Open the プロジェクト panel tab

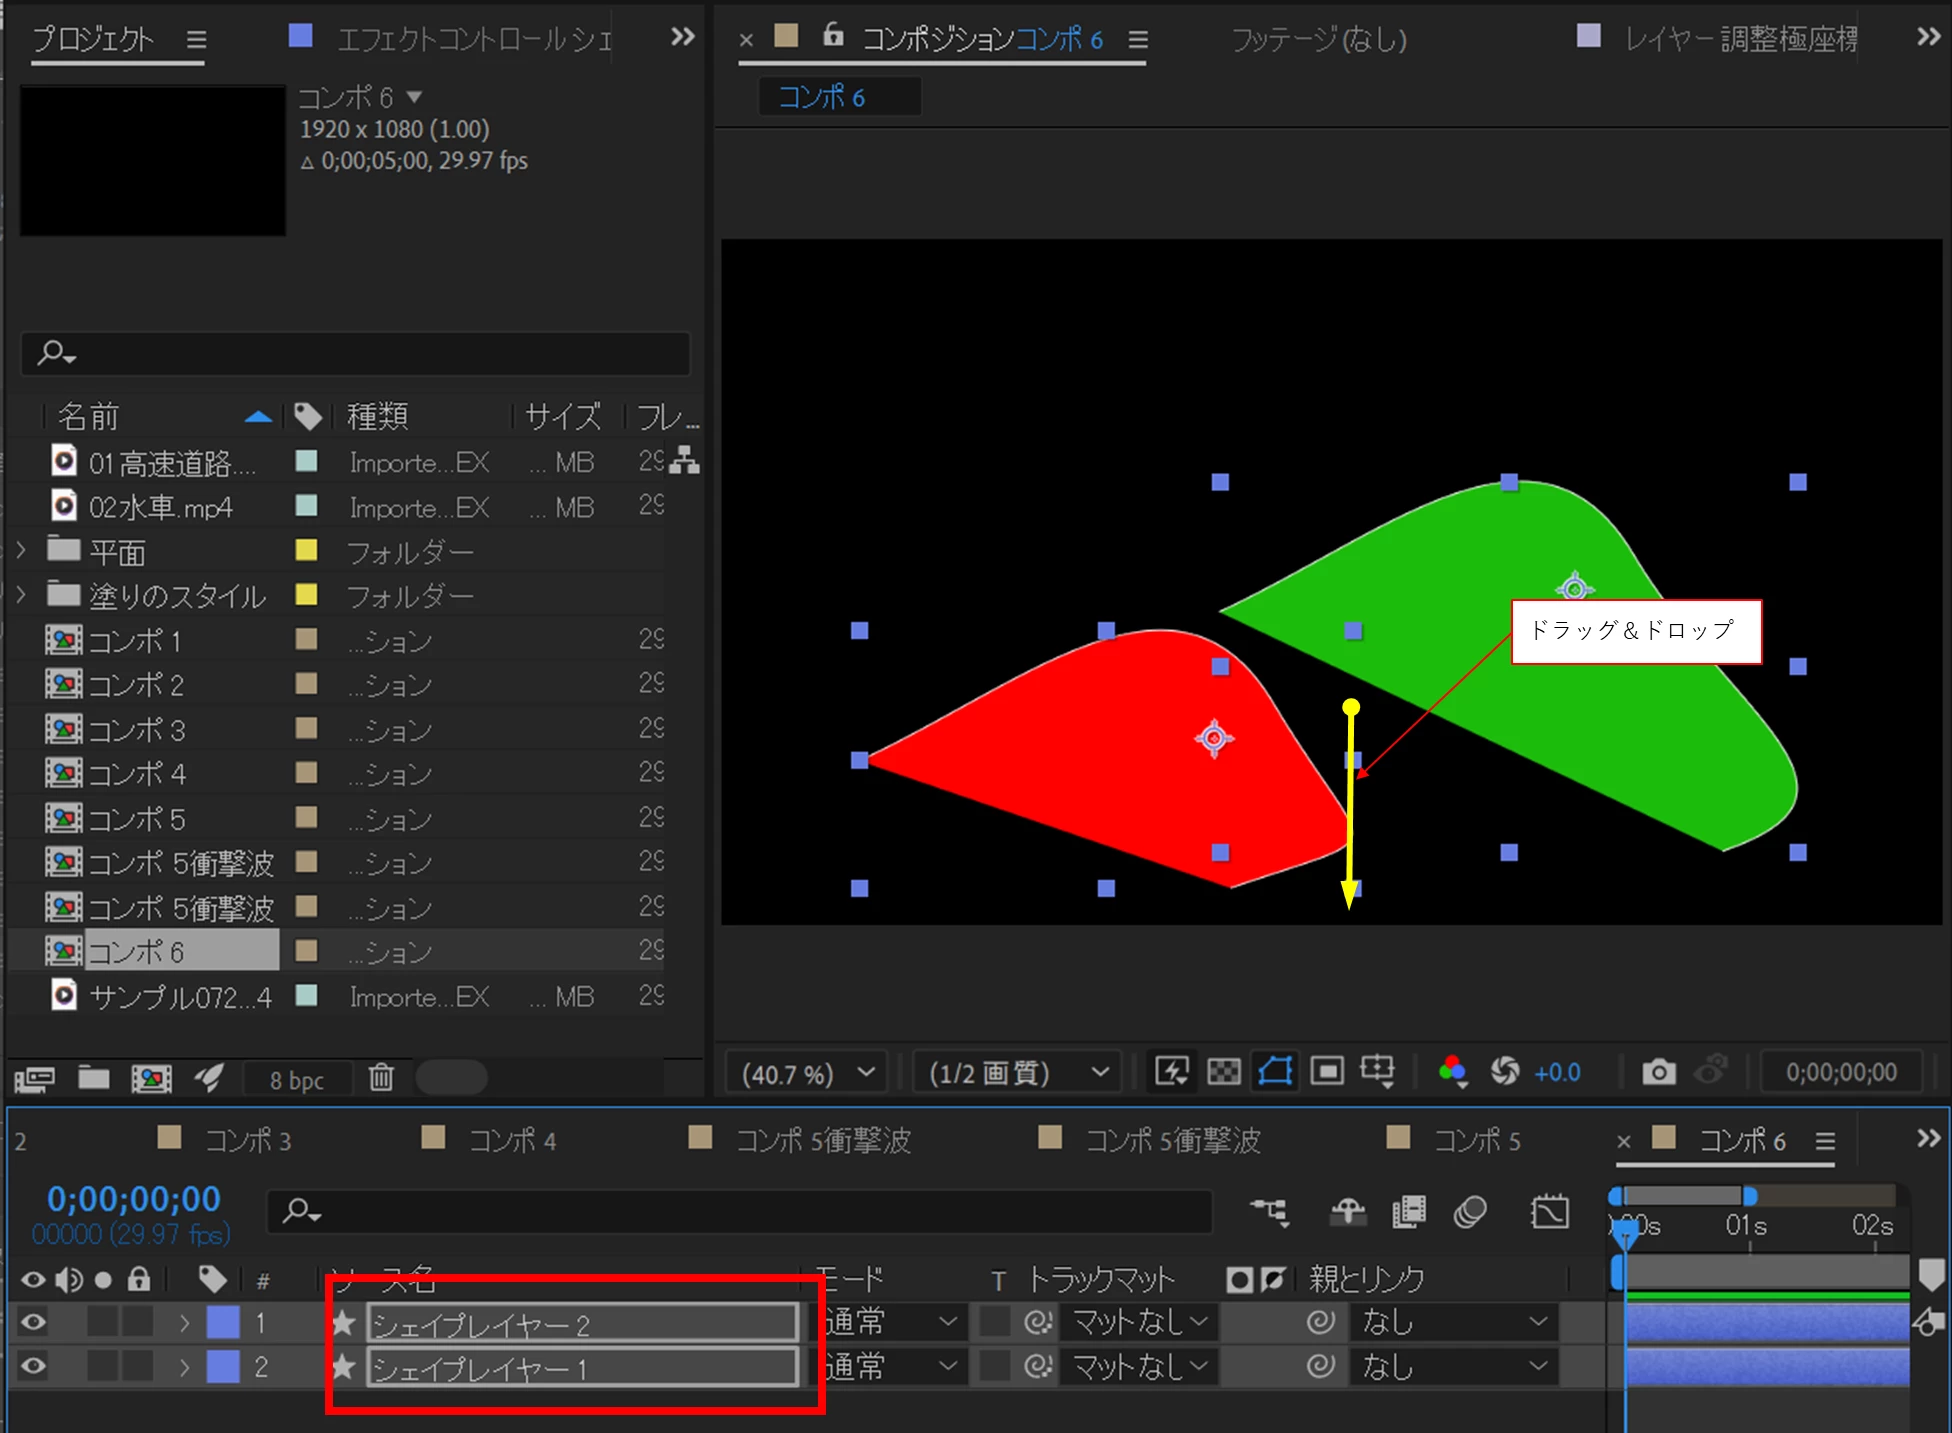(x=94, y=40)
